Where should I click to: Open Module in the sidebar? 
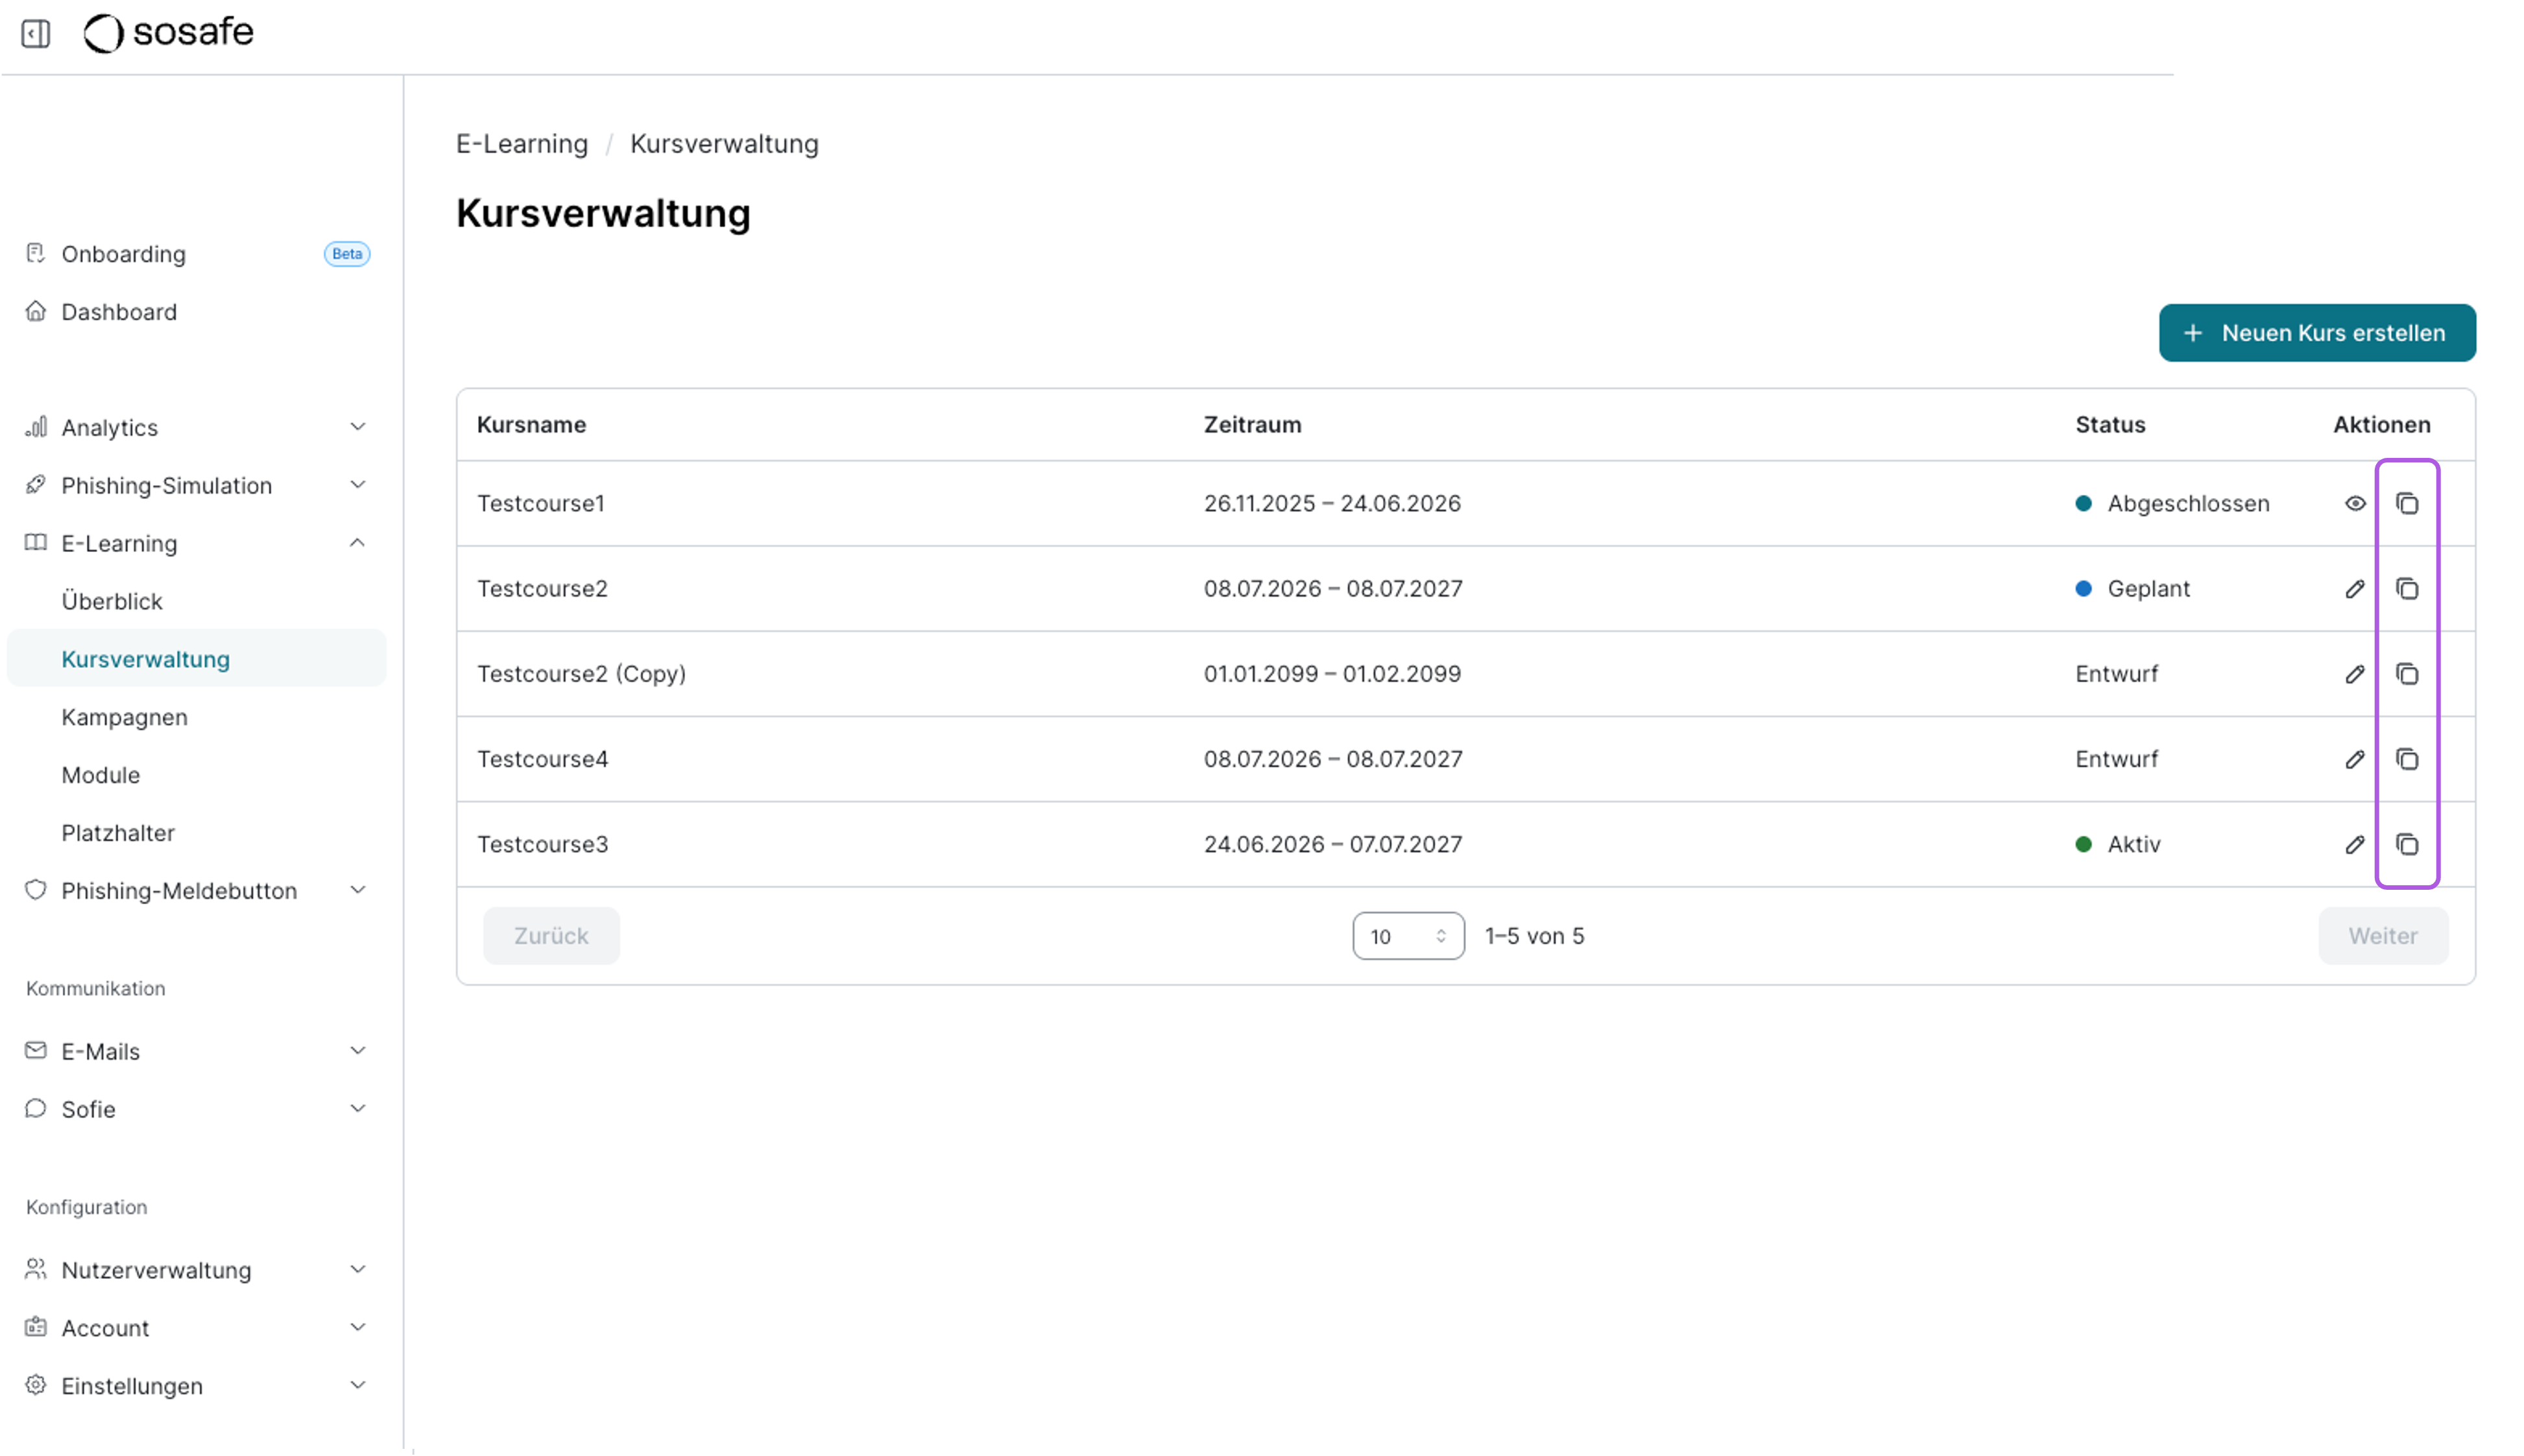pos(101,775)
